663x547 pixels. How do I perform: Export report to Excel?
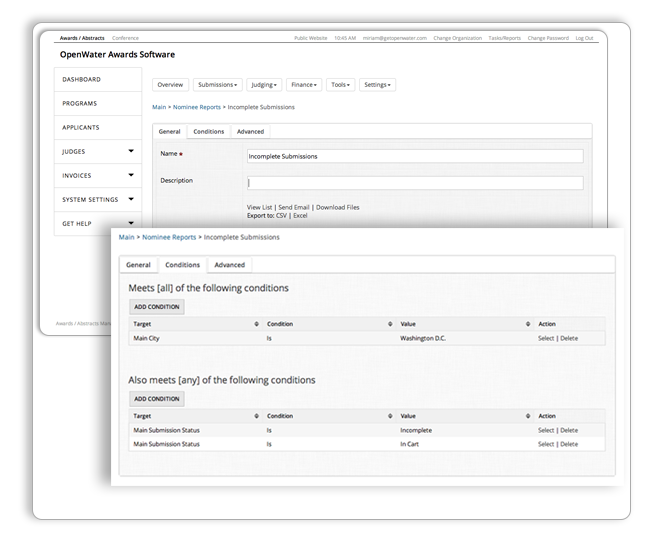pos(300,216)
